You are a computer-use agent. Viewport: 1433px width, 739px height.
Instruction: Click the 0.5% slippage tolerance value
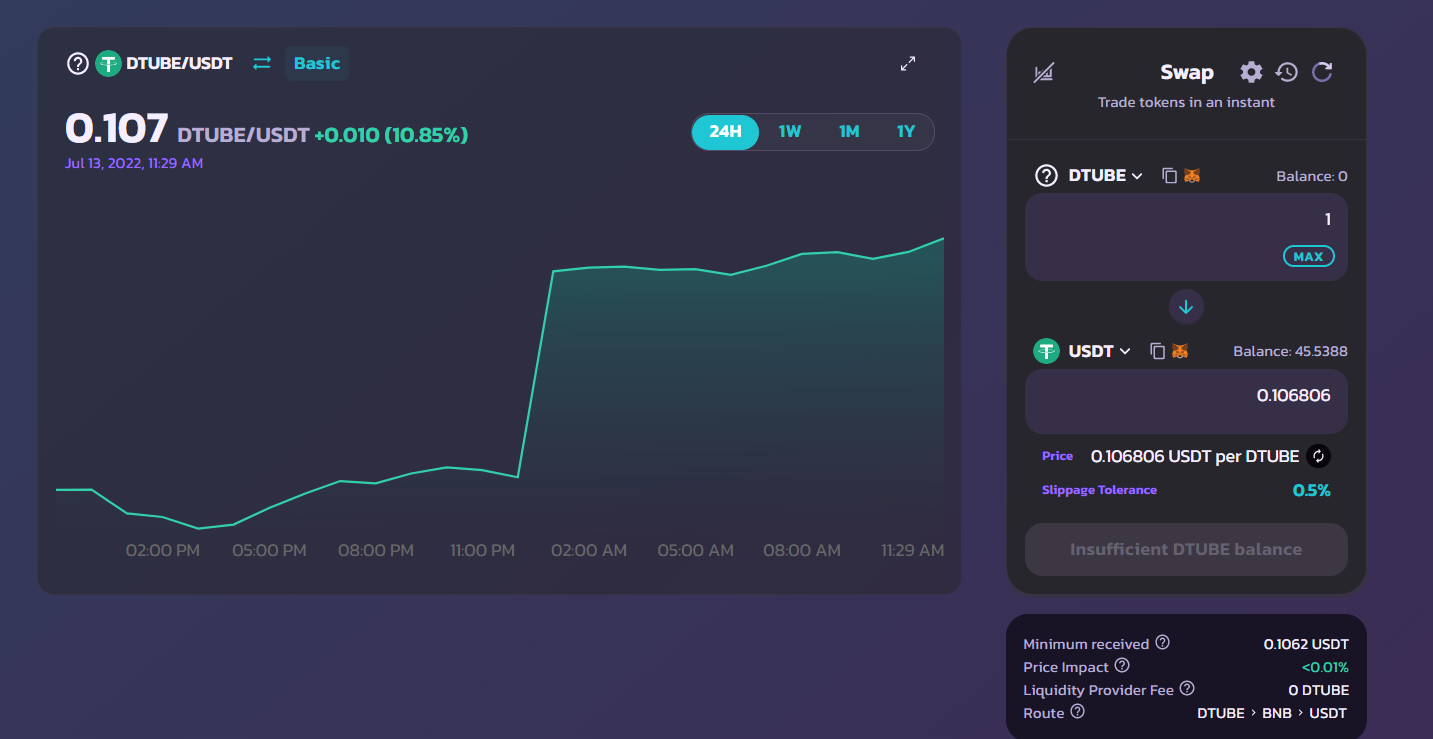click(x=1311, y=490)
